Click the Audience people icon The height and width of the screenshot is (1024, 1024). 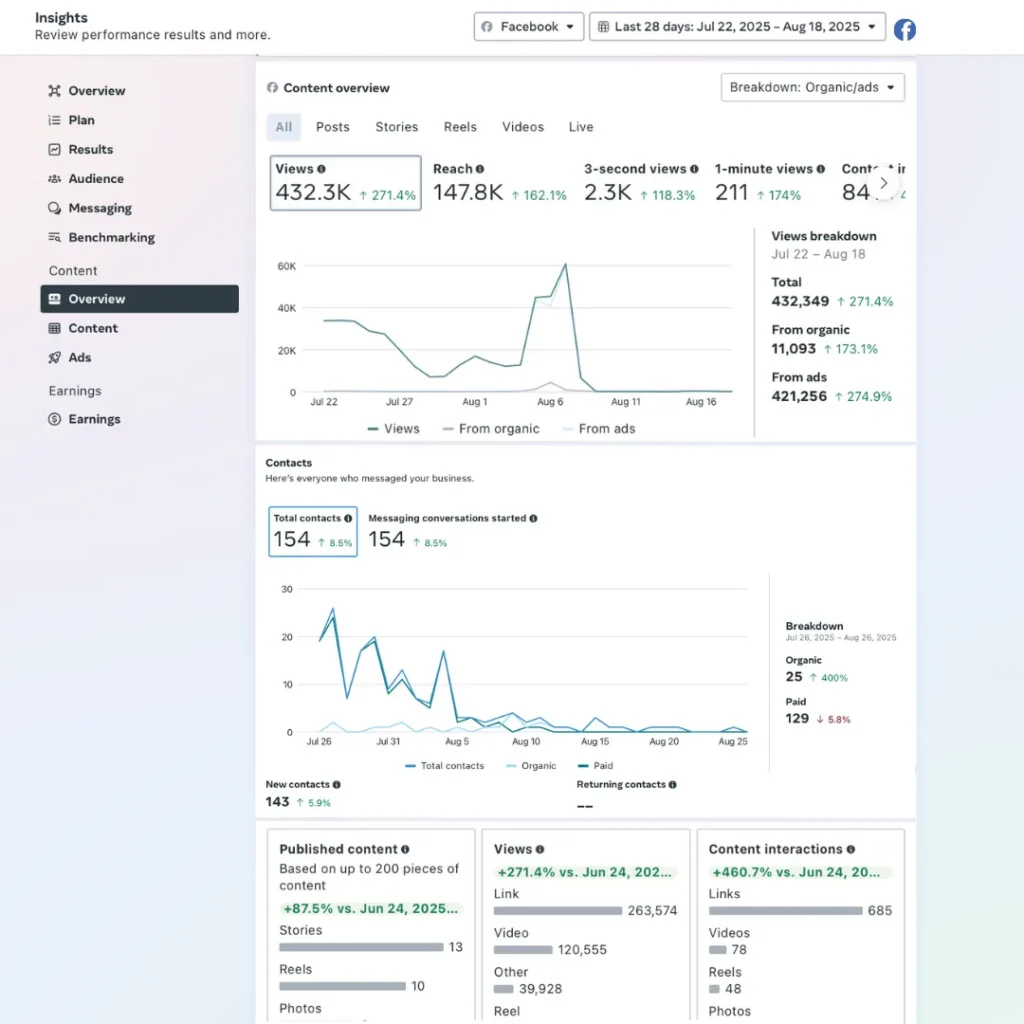[54, 179]
